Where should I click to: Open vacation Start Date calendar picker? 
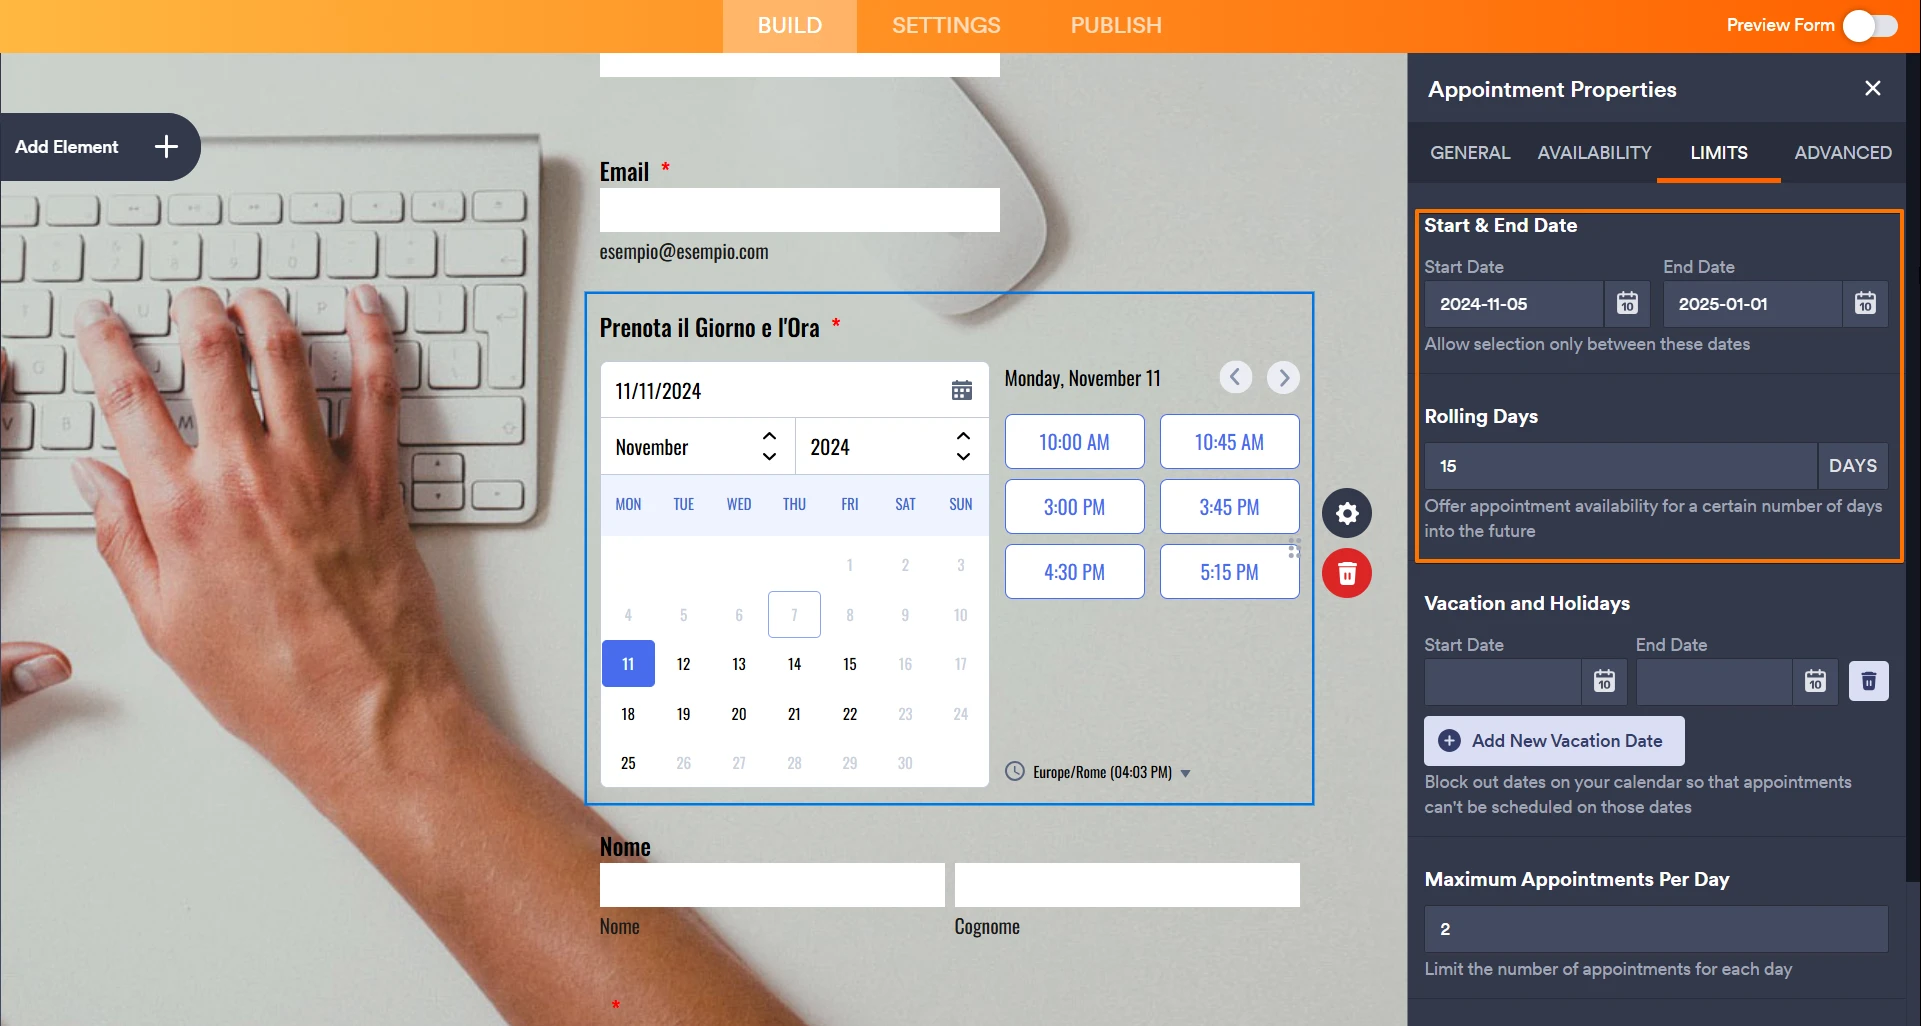coord(1604,682)
